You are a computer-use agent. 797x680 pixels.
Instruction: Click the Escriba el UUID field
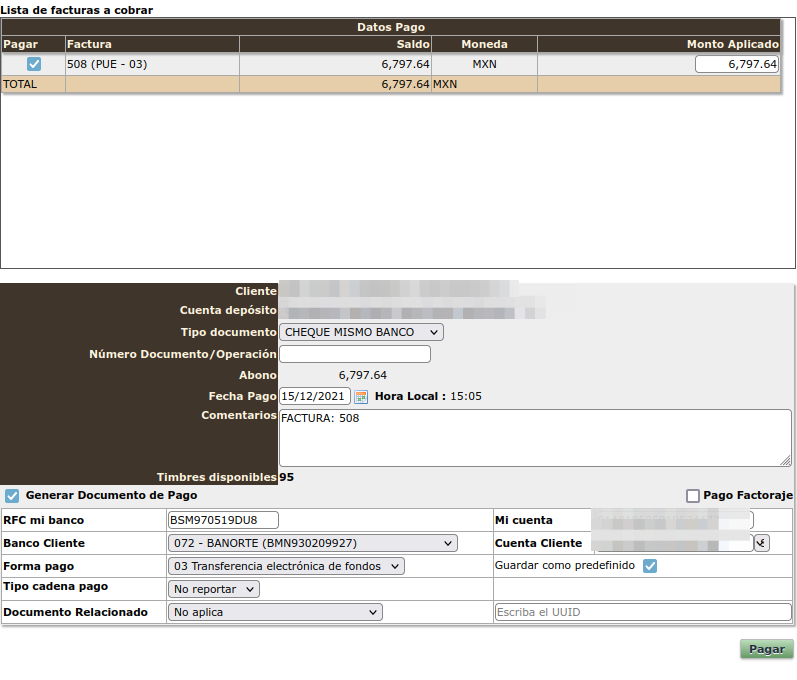(643, 612)
